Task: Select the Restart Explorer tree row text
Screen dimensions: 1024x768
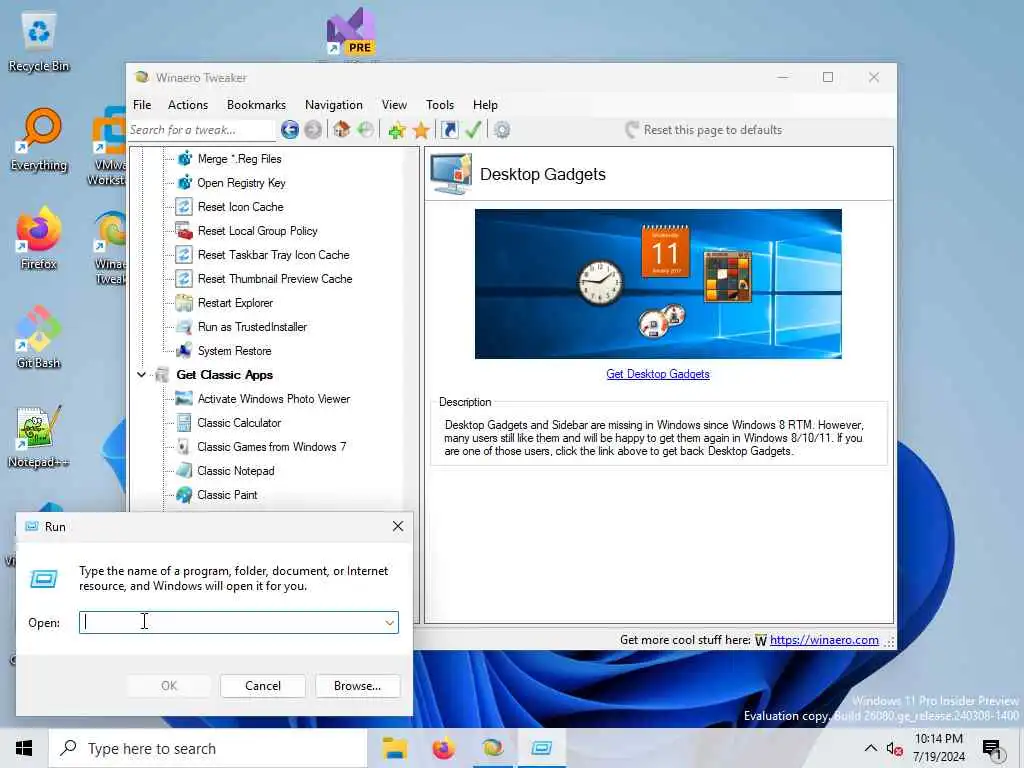Action: [x=235, y=303]
